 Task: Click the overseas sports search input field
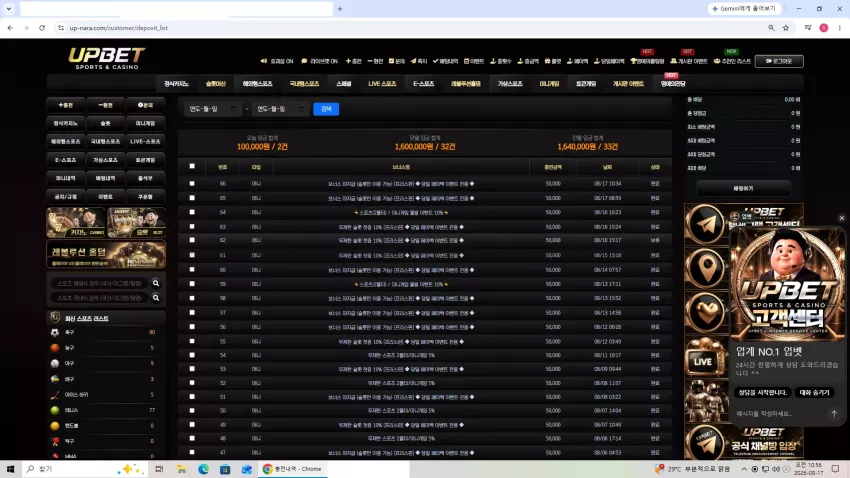[100, 283]
